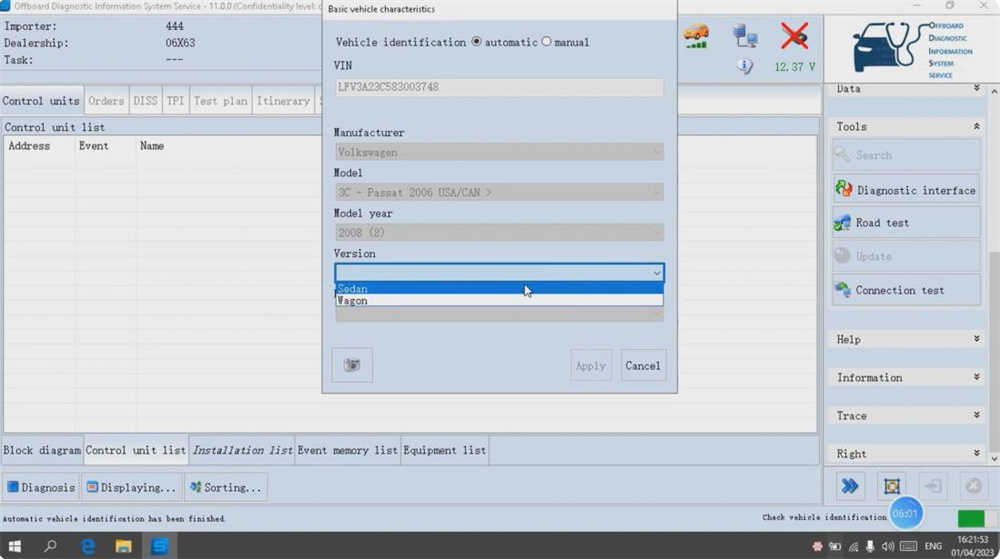Screen dimensions: 1000x559
Task: Click the 12.37 V voltage reading
Action: (795, 66)
